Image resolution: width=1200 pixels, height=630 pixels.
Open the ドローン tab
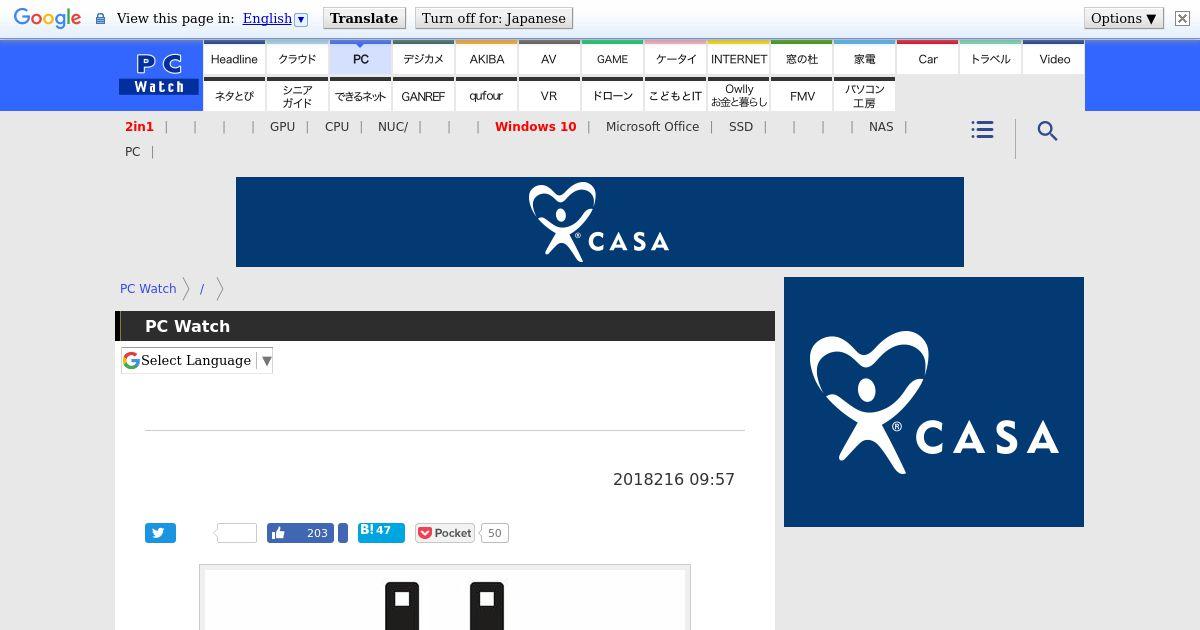[612, 96]
